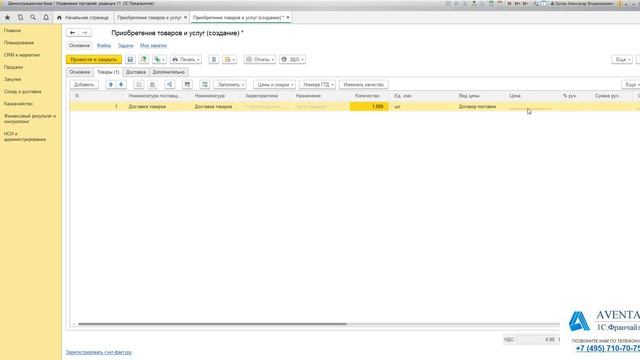Close the first Приобретение товаров и услуг tab
The image size is (640, 360).
(185, 18)
